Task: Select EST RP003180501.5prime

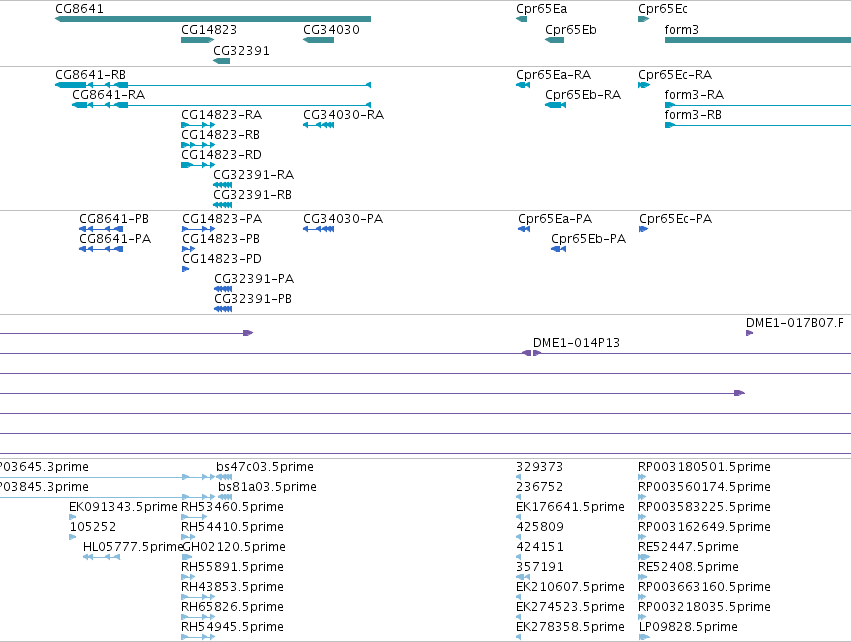Action: click(642, 477)
